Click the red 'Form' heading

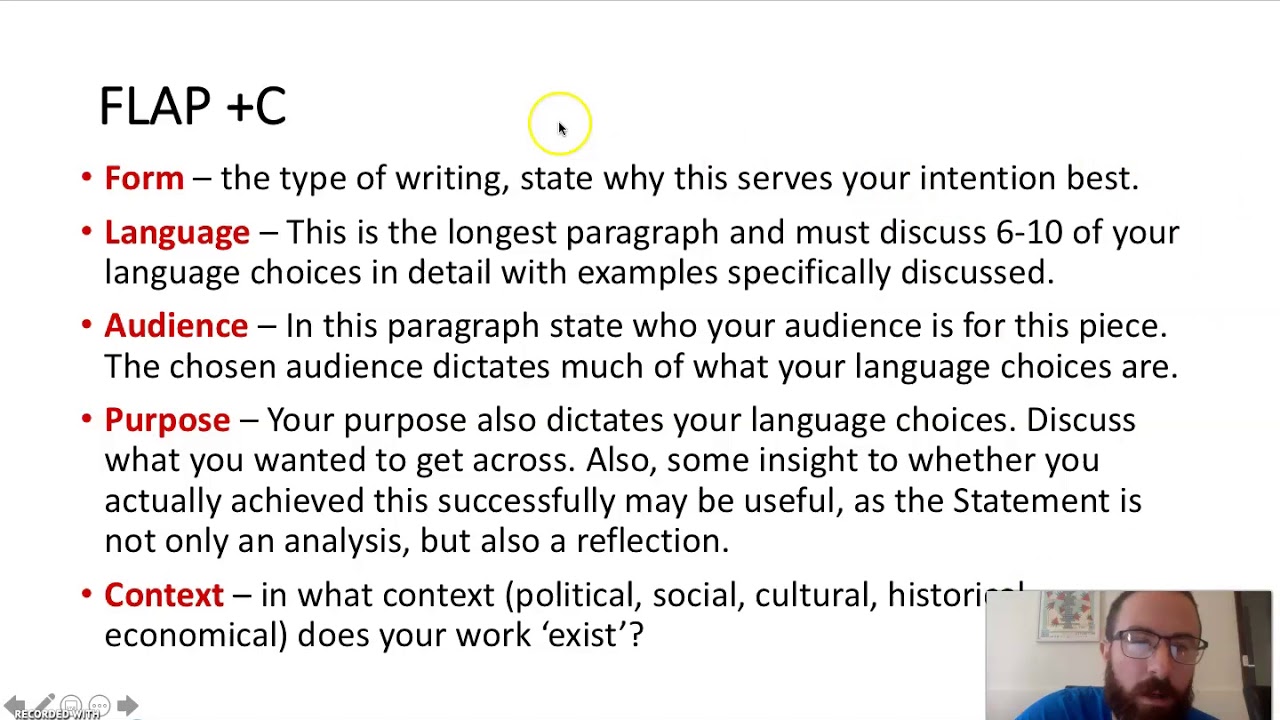coord(144,178)
